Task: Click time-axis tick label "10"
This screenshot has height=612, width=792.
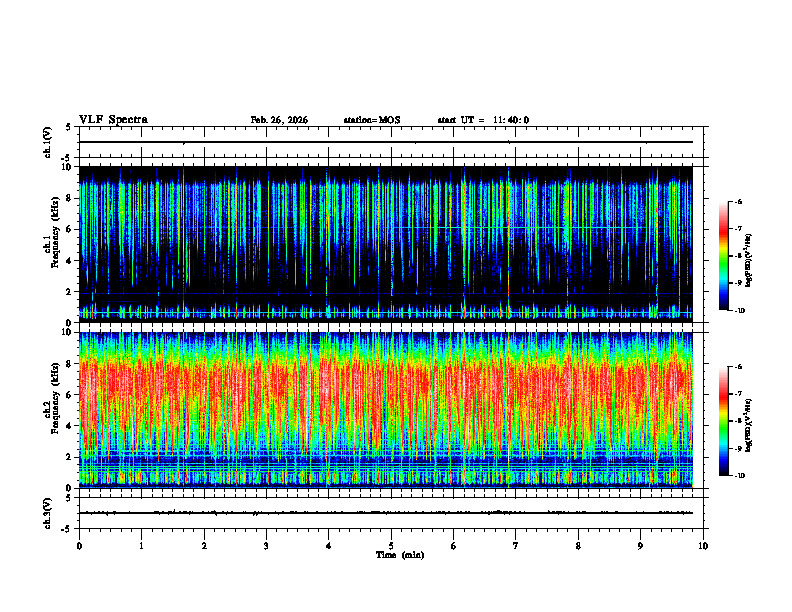Action: click(703, 546)
